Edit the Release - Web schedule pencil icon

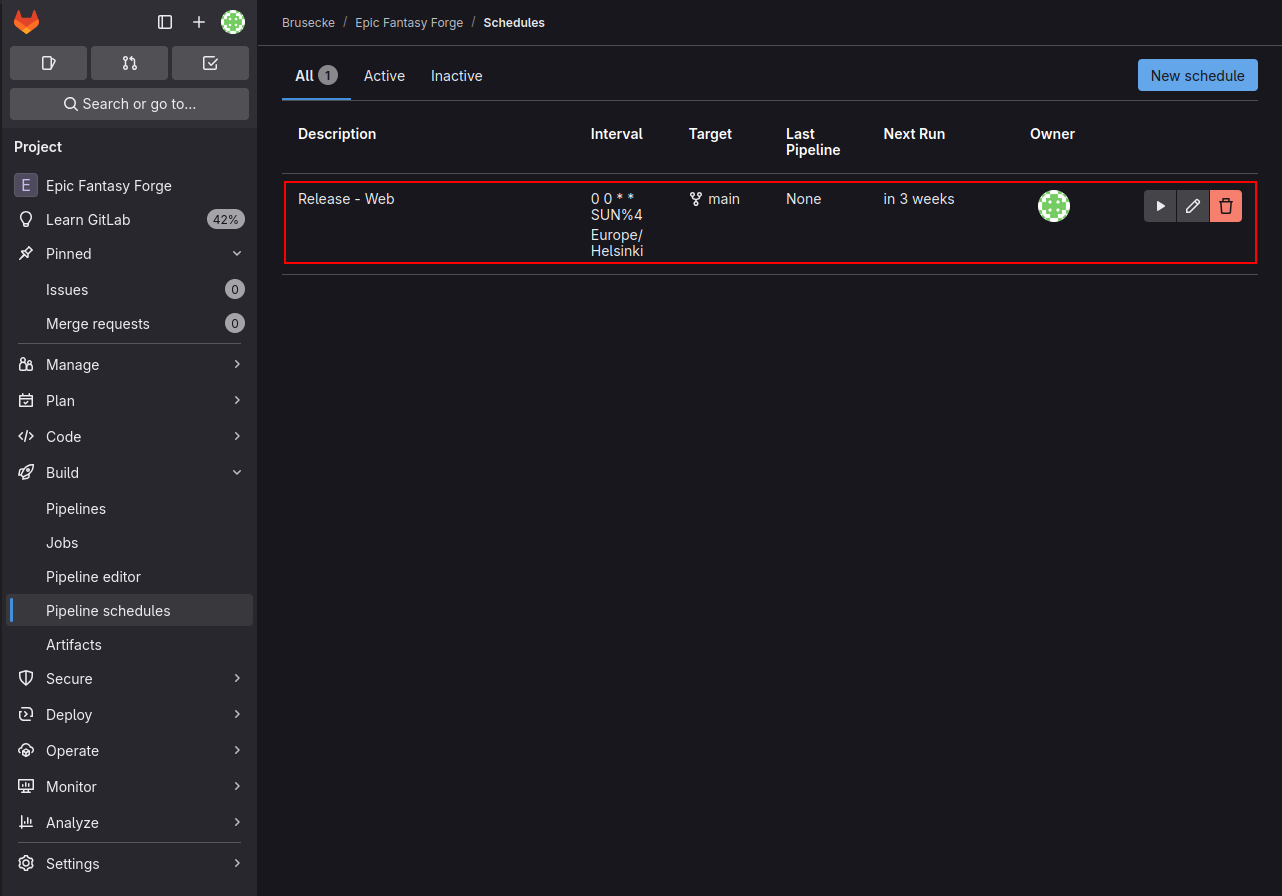pos(1193,206)
